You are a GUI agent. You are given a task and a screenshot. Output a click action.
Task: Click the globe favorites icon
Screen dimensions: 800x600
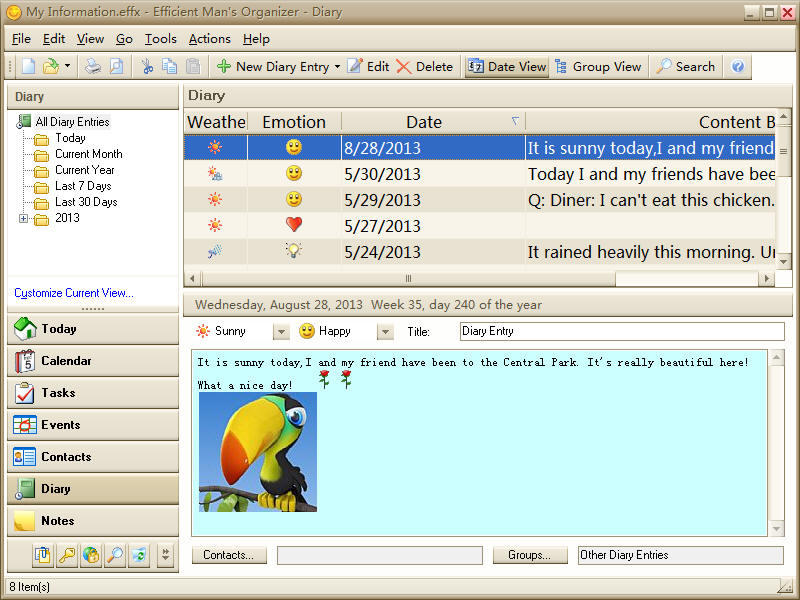pos(91,555)
